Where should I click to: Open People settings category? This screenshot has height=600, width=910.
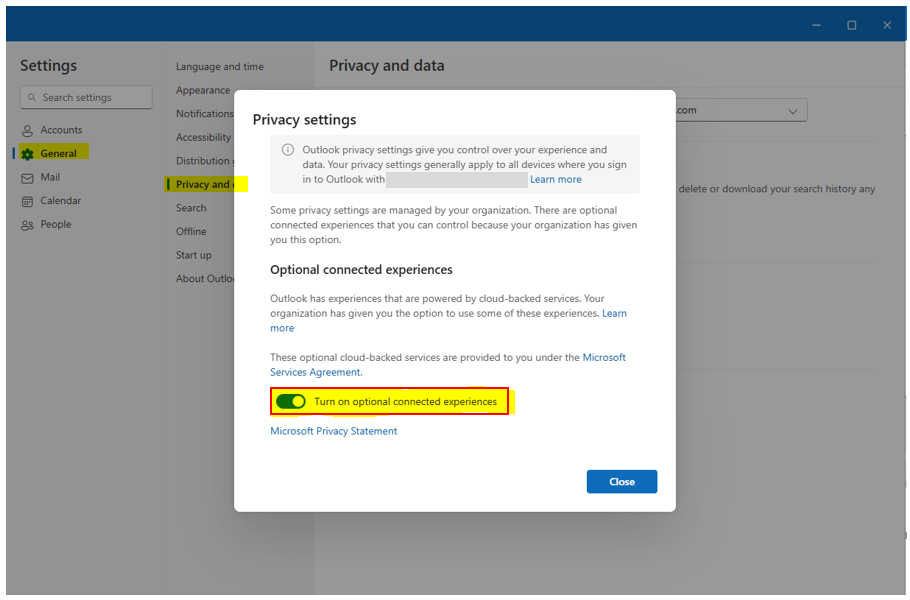point(46,225)
